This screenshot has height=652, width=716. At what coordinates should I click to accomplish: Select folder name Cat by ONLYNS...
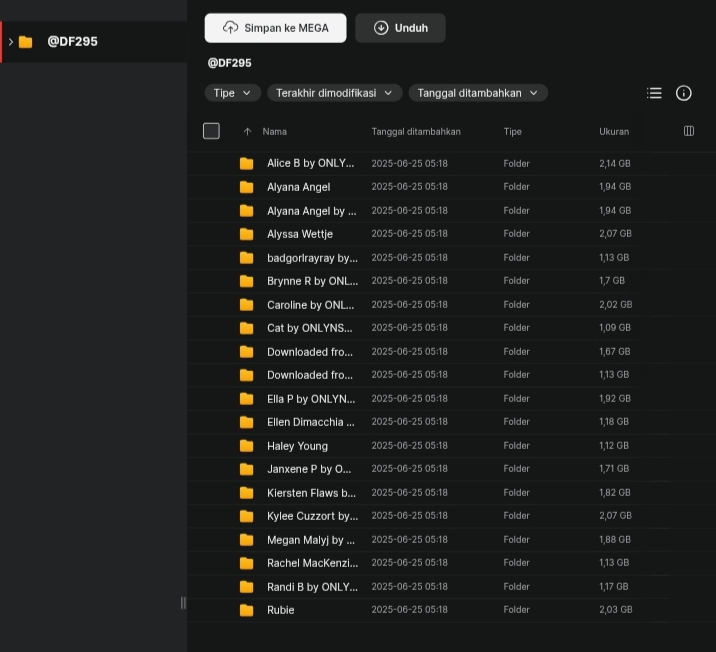click(x=310, y=328)
